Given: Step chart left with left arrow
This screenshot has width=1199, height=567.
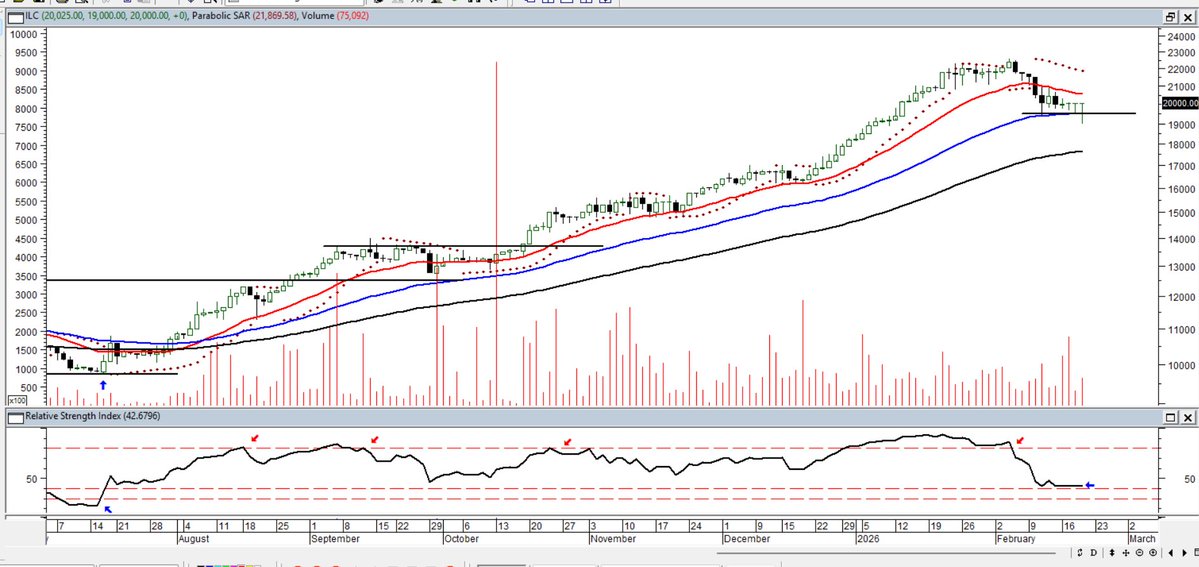Looking at the screenshot, I should [x=1171, y=552].
